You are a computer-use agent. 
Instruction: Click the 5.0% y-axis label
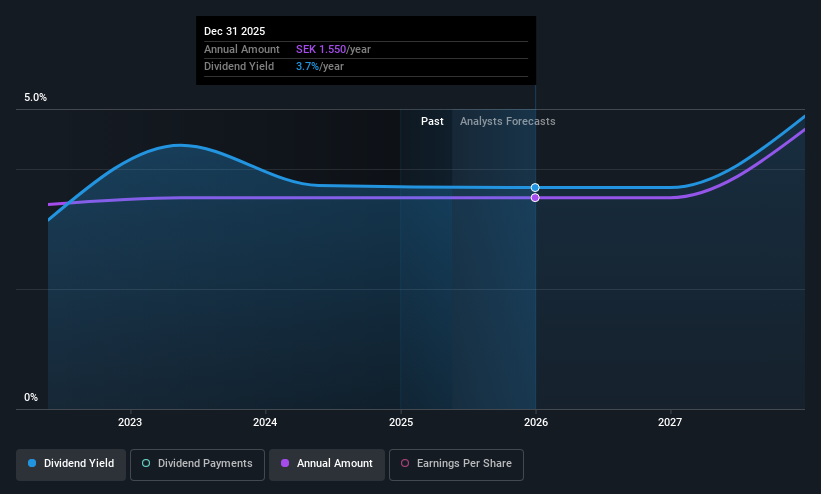point(35,97)
